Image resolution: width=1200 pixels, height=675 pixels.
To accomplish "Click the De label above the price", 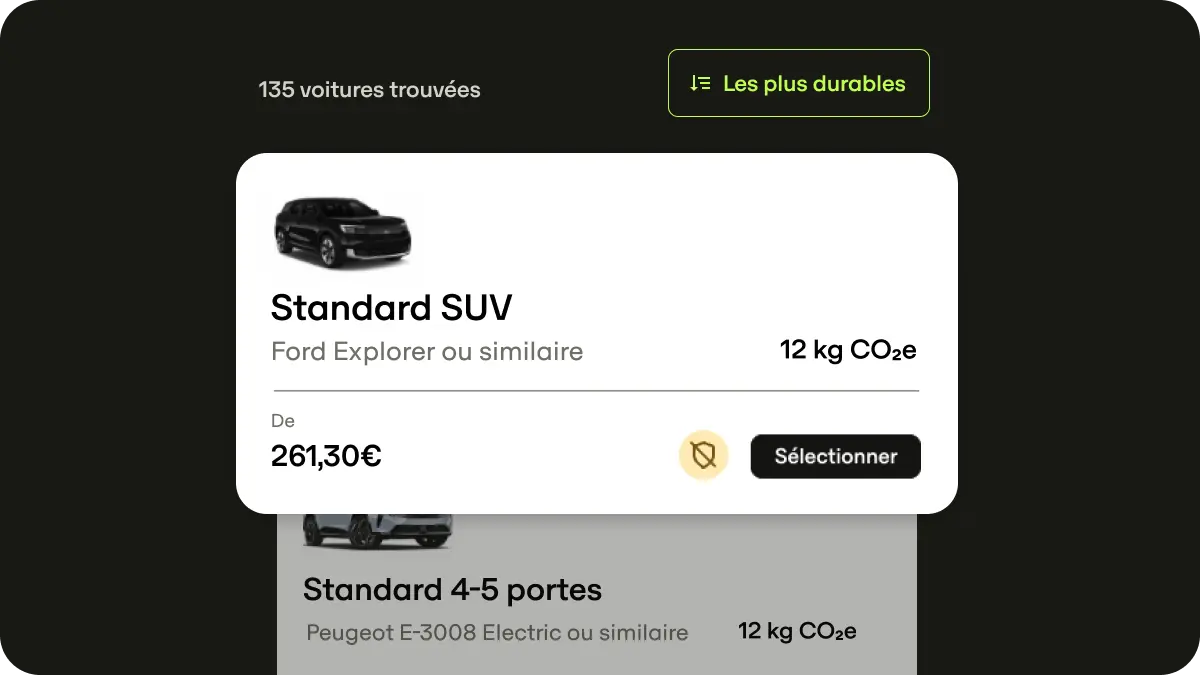I will tap(283, 421).
